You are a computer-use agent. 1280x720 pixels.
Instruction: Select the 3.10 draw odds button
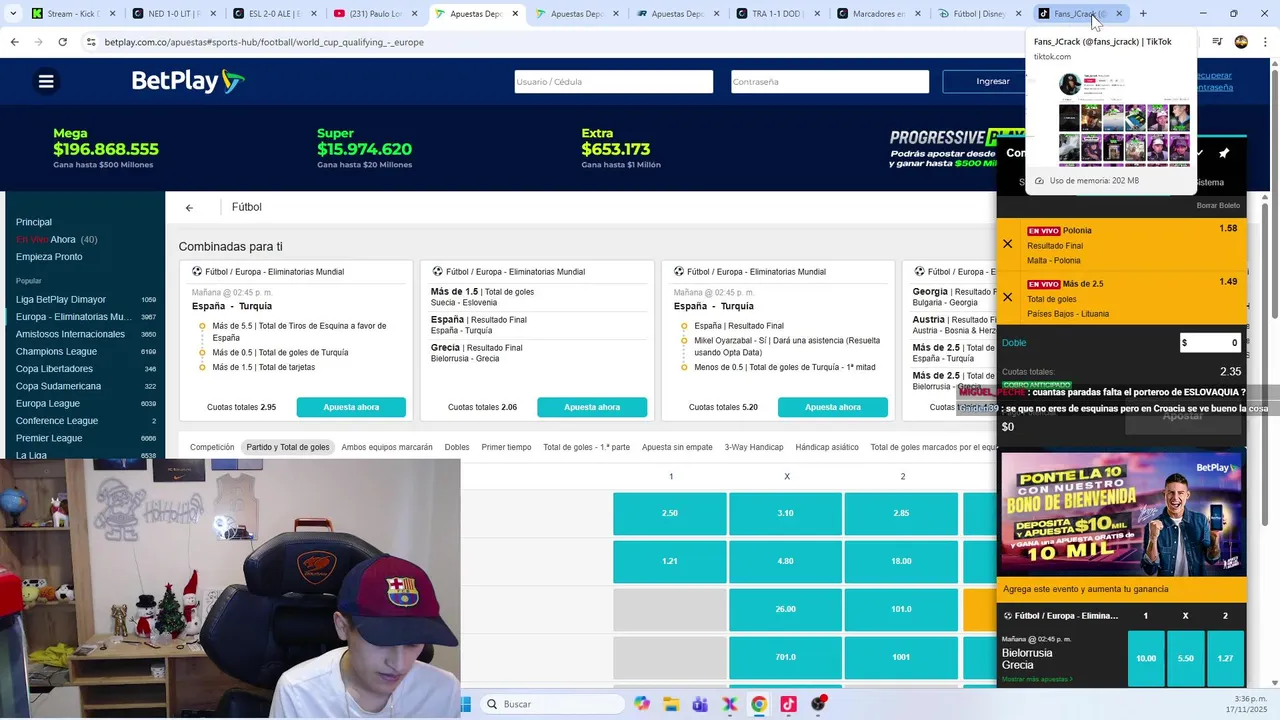coord(785,513)
